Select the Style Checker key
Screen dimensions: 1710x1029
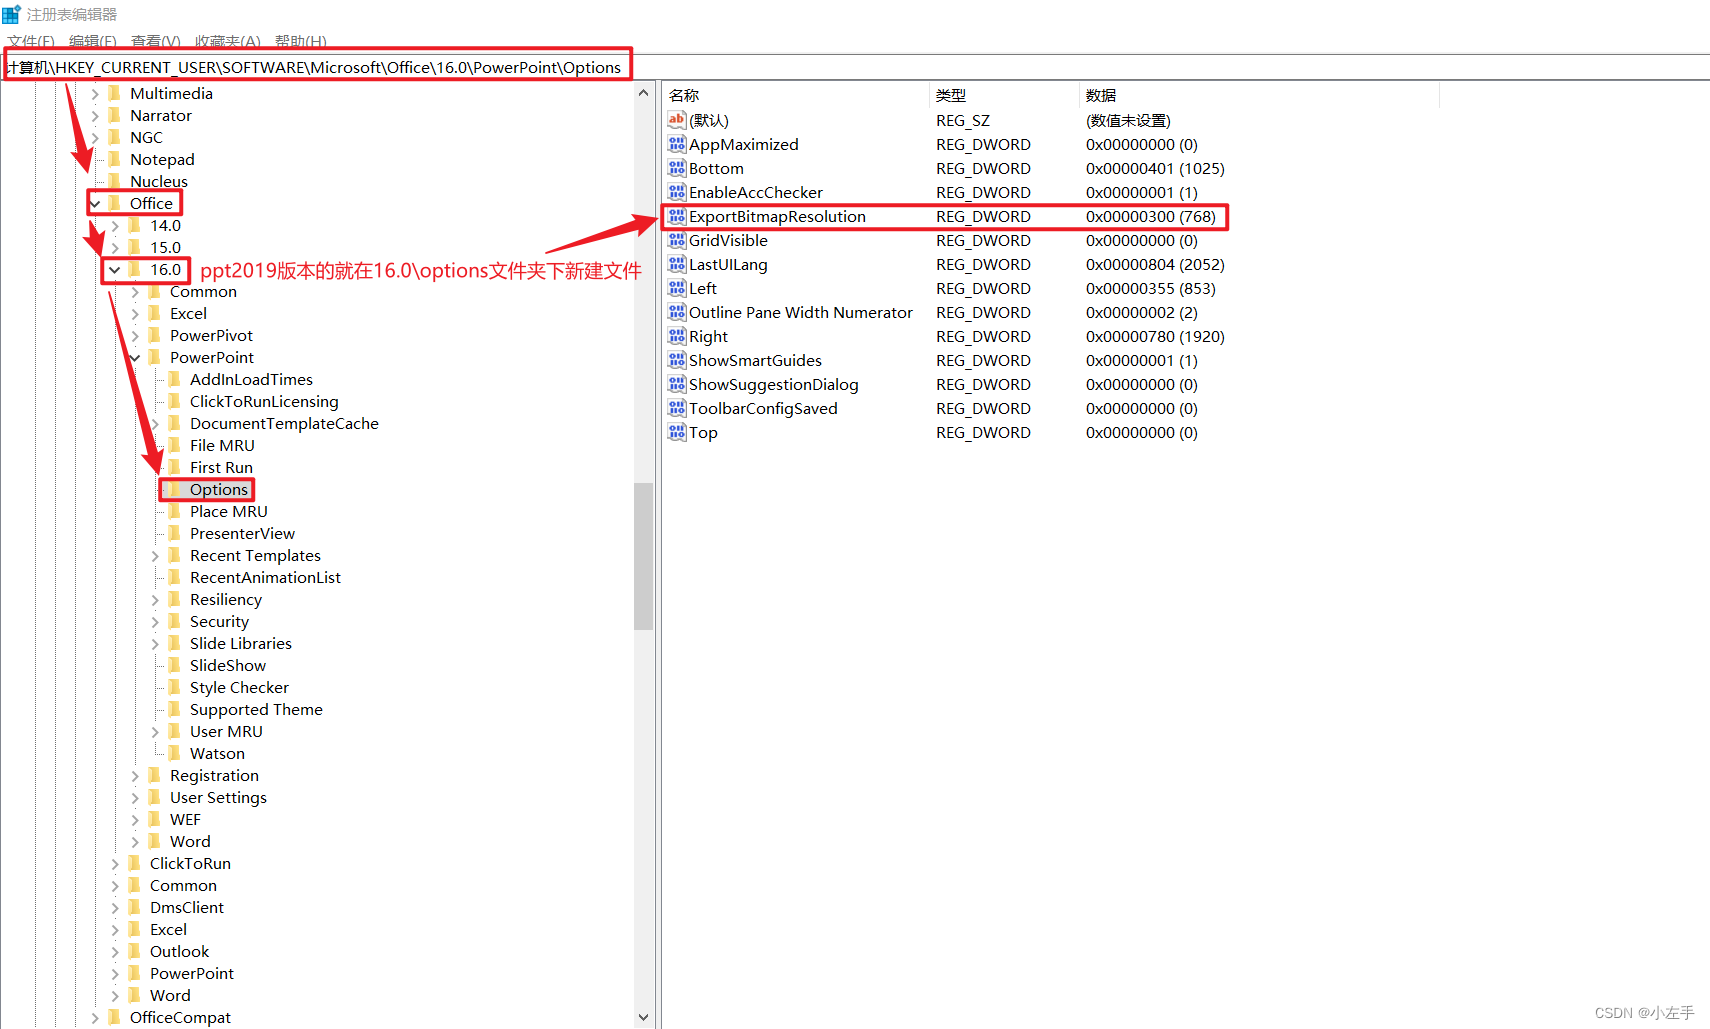coord(240,687)
